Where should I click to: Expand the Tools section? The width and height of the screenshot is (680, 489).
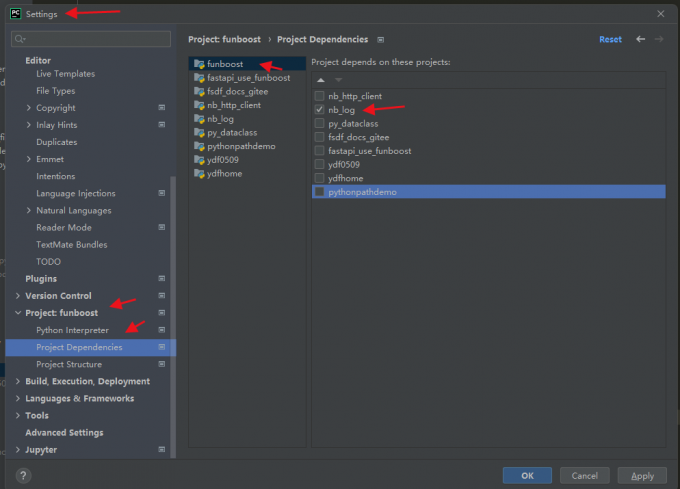[18, 415]
